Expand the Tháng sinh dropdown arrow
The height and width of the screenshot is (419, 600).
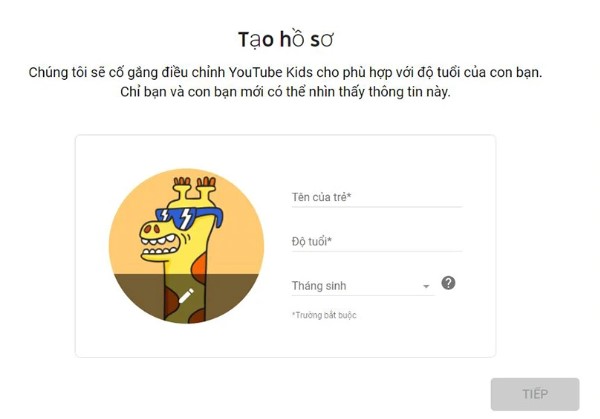point(426,286)
